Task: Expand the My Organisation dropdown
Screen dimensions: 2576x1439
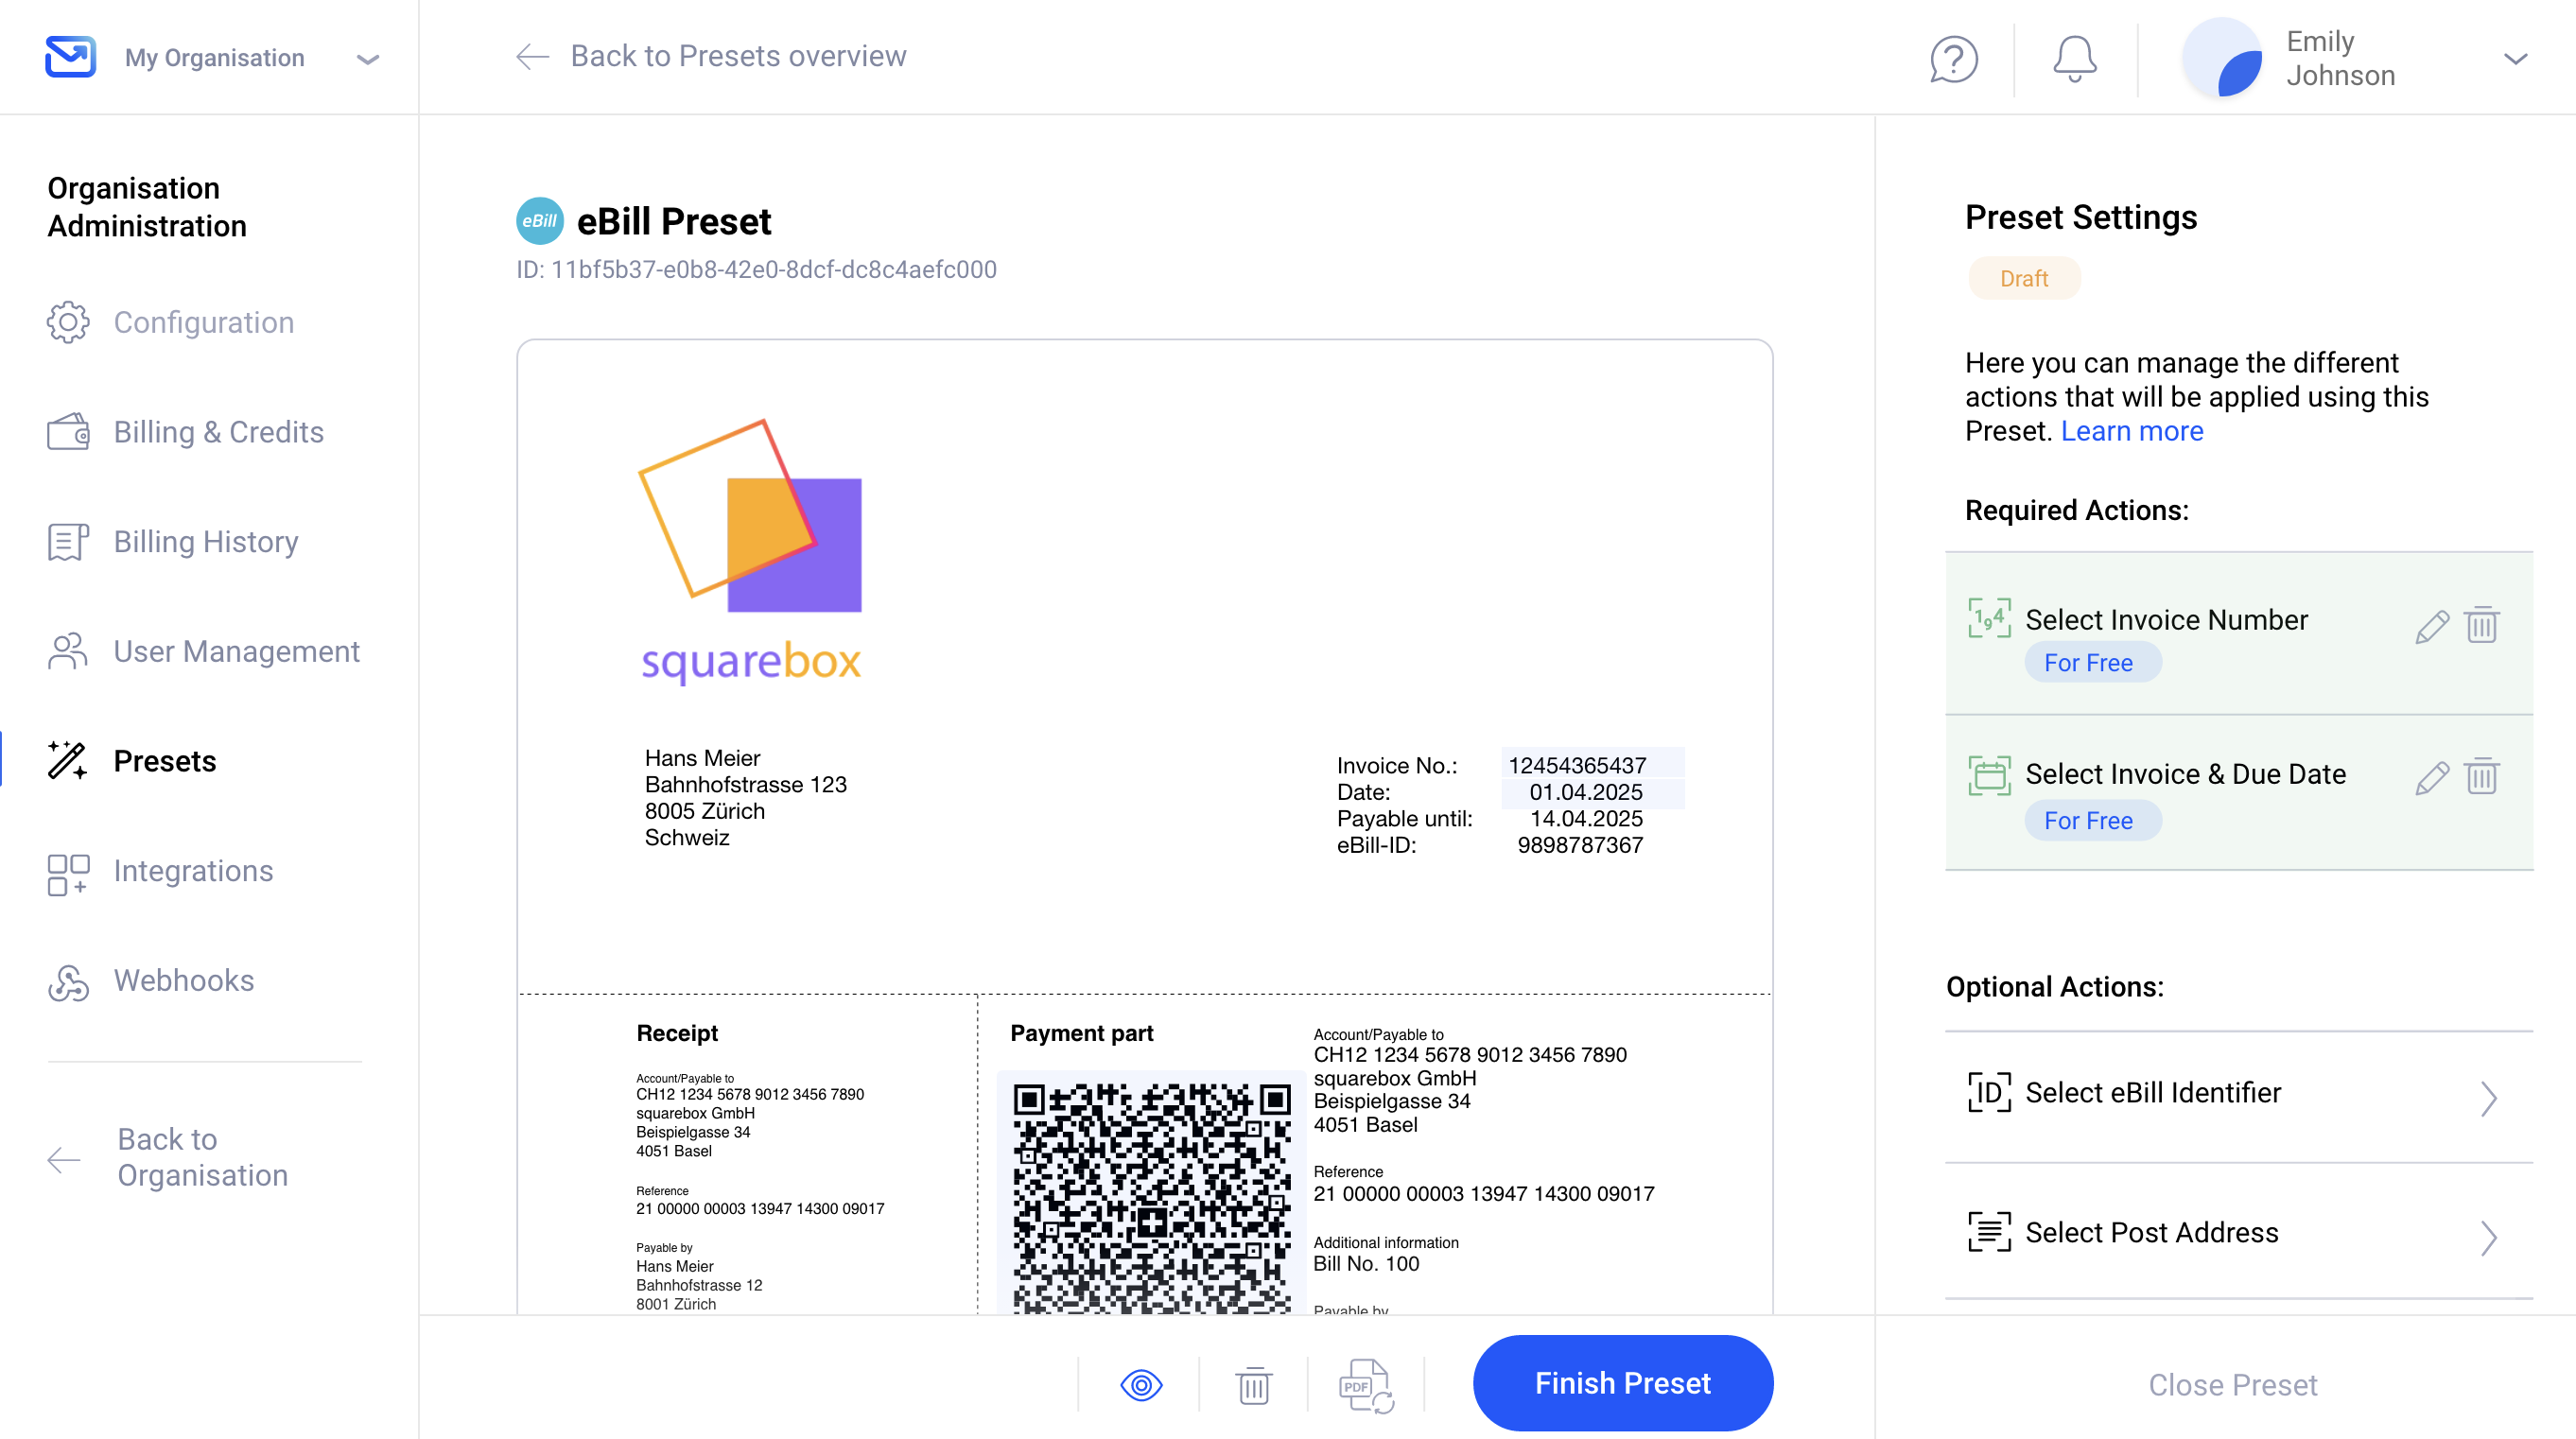Action: (368, 59)
